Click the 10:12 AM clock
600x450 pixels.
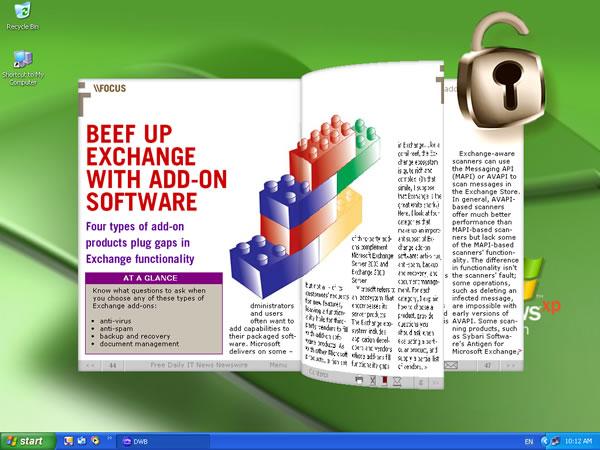click(578, 441)
